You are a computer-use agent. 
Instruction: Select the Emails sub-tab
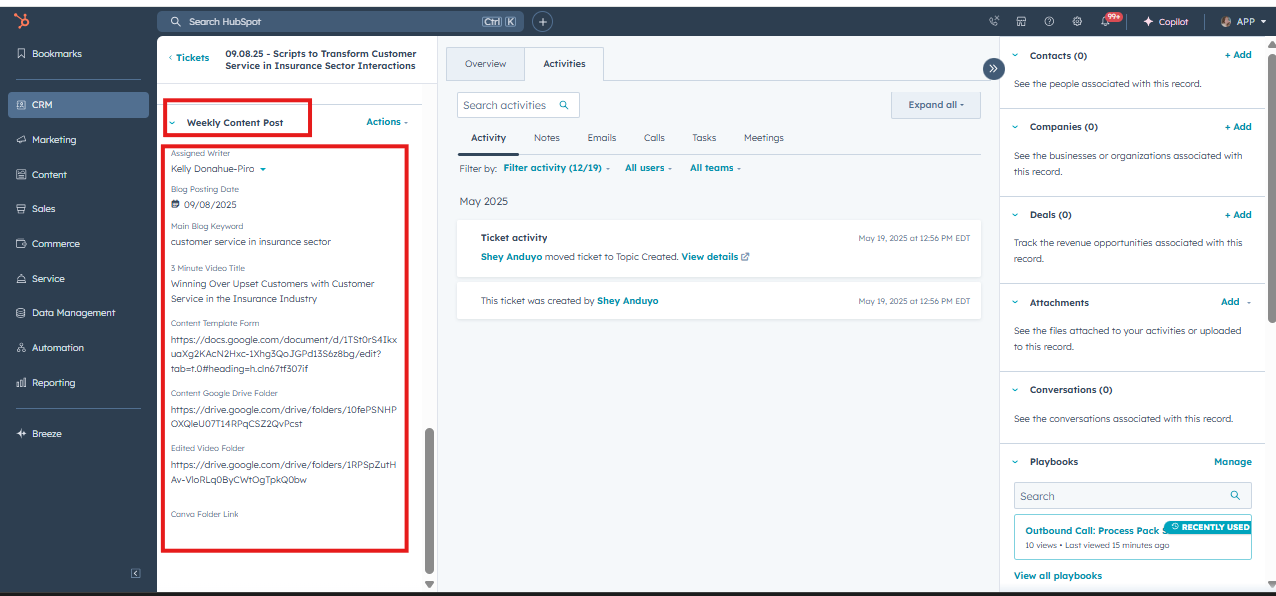click(x=602, y=138)
